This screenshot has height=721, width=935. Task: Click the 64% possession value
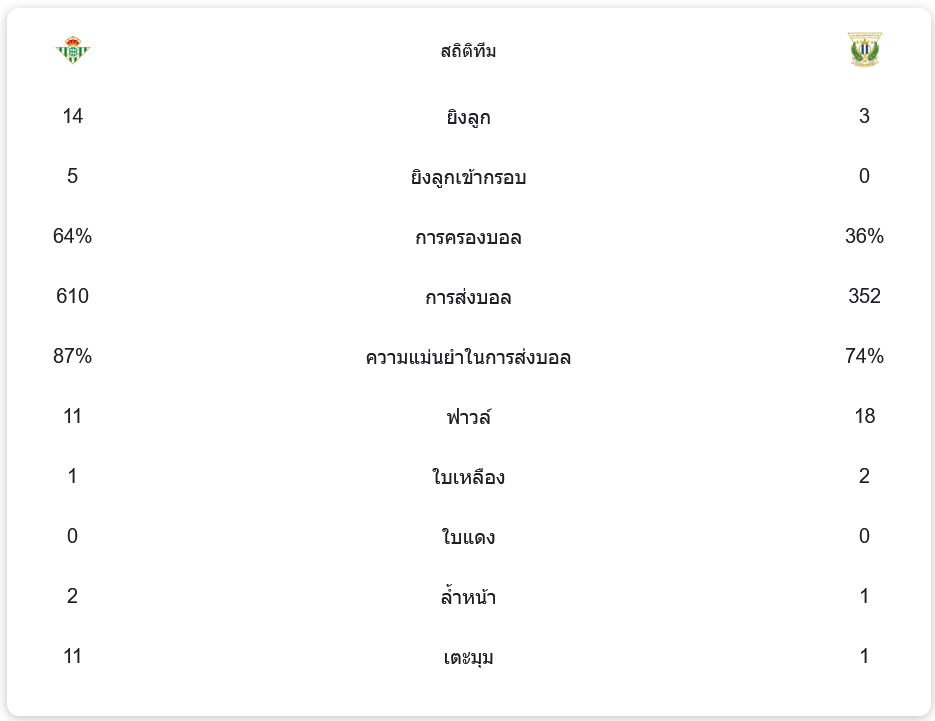click(72, 236)
